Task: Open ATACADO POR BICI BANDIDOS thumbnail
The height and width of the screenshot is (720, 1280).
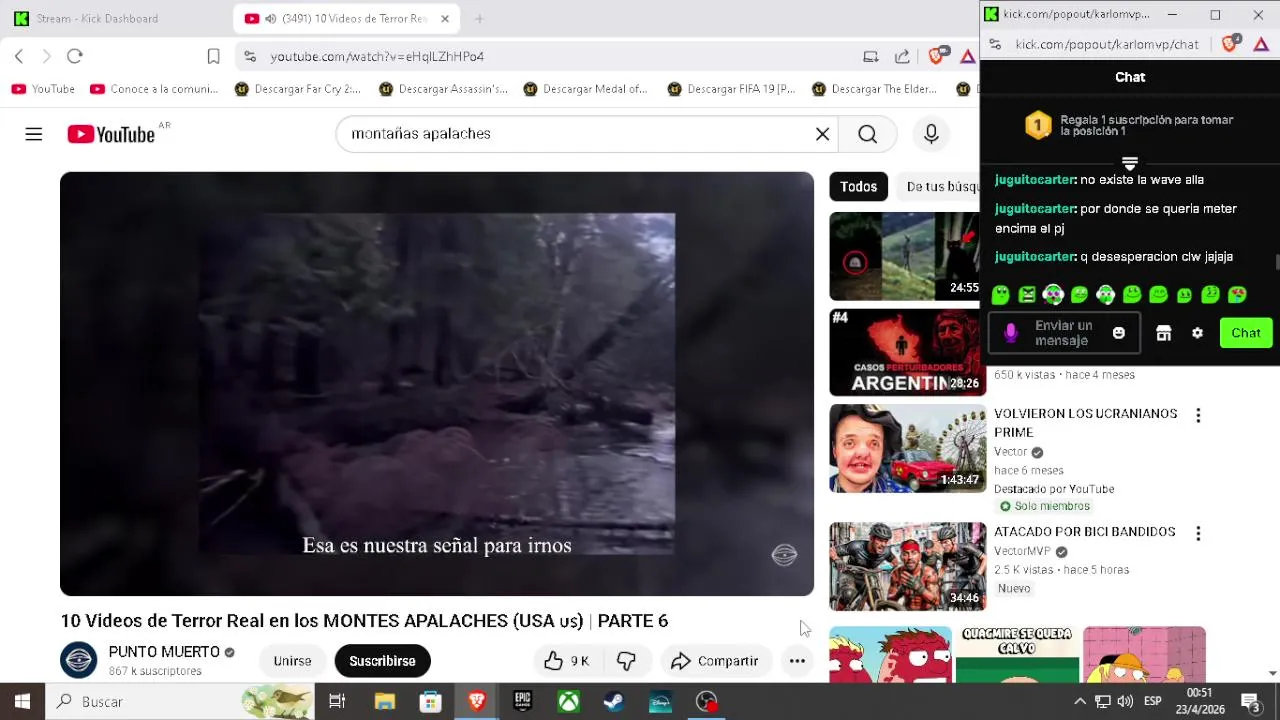Action: click(907, 566)
